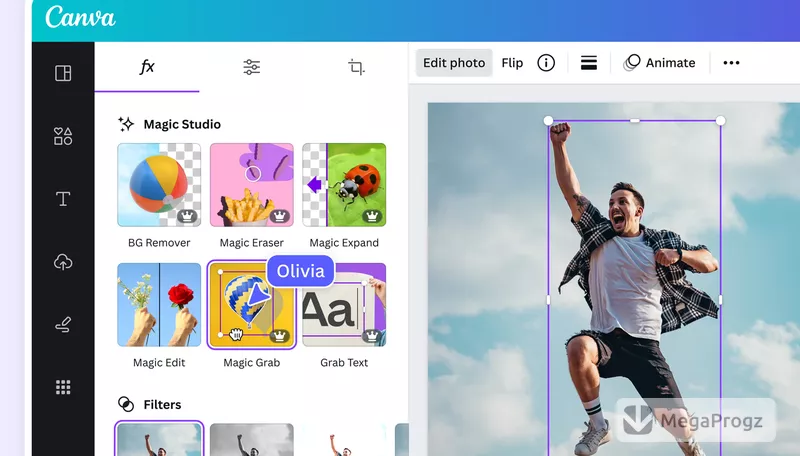Click the Canva logo
The height and width of the screenshot is (456, 800).
pyautogui.click(x=80, y=17)
